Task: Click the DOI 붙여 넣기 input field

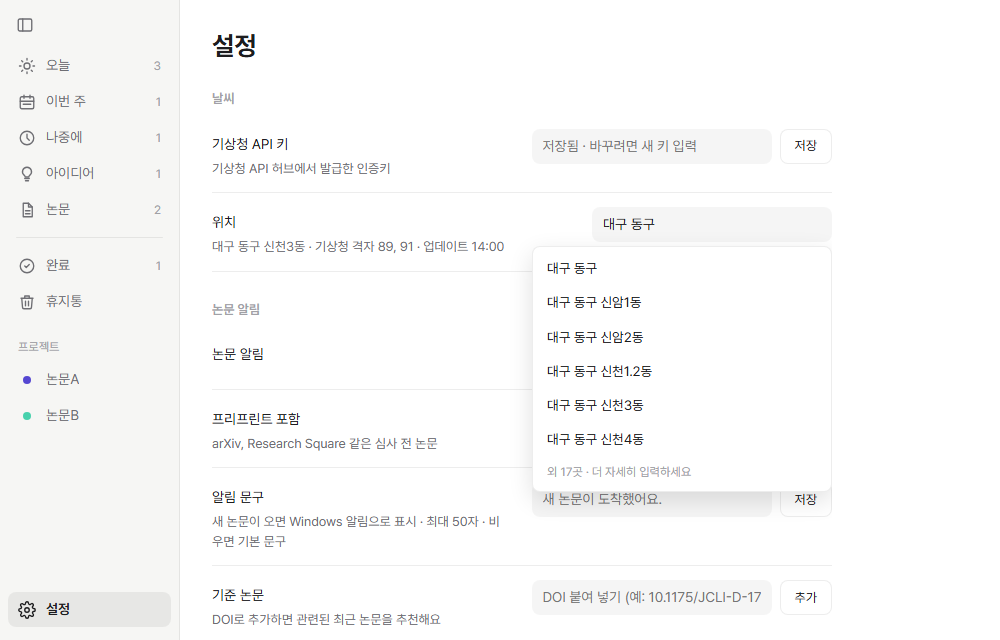Action: (x=652, y=597)
